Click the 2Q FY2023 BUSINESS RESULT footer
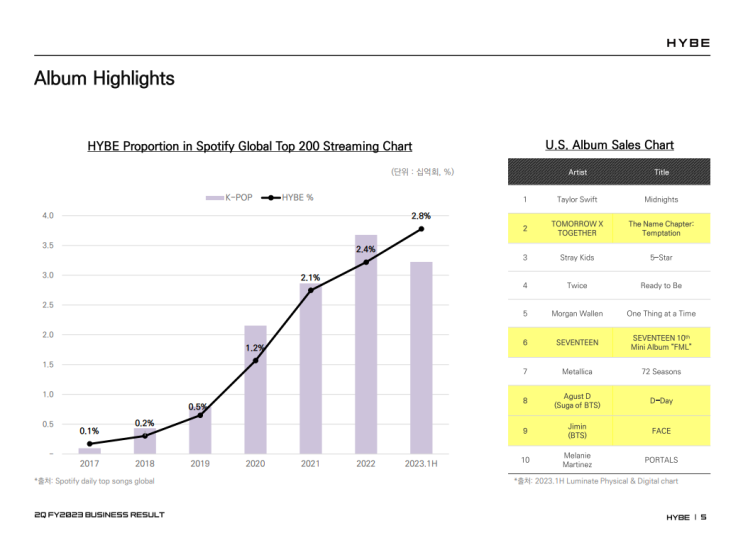Image resolution: width=743 pixels, height=538 pixels. coord(100,515)
